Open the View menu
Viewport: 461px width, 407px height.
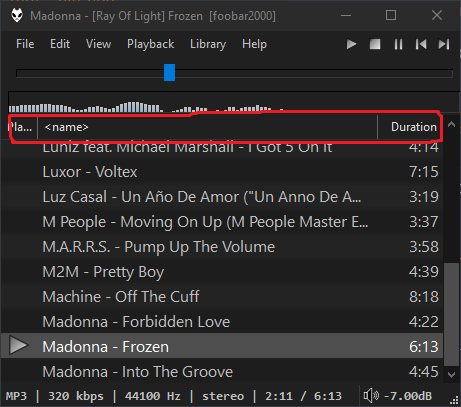(x=98, y=44)
